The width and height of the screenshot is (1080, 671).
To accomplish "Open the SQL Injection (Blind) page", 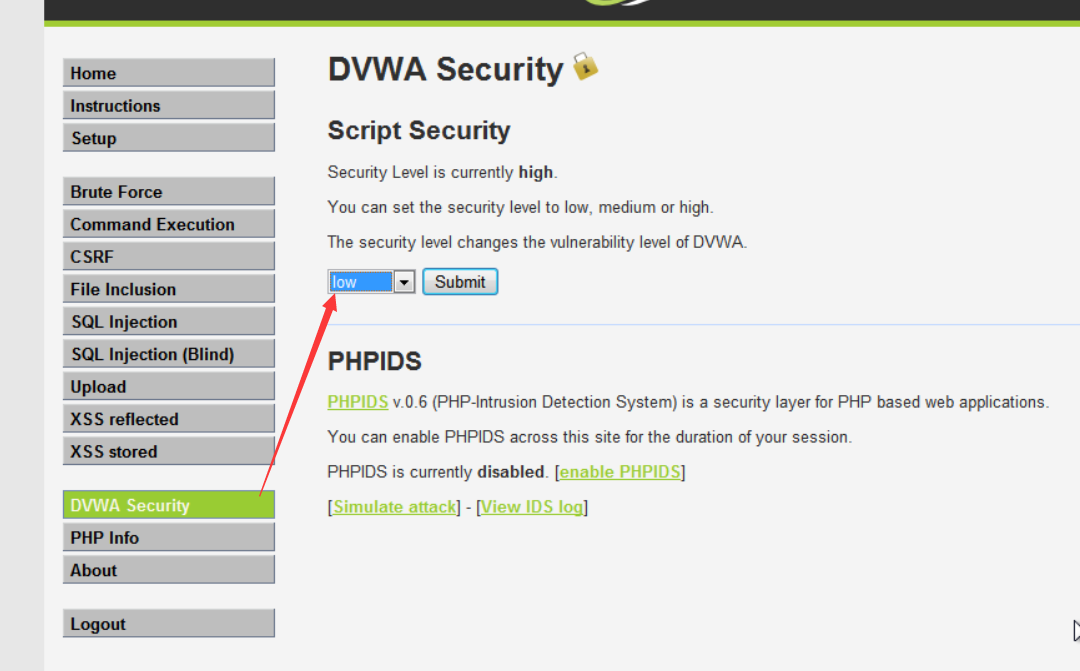I will coord(168,354).
